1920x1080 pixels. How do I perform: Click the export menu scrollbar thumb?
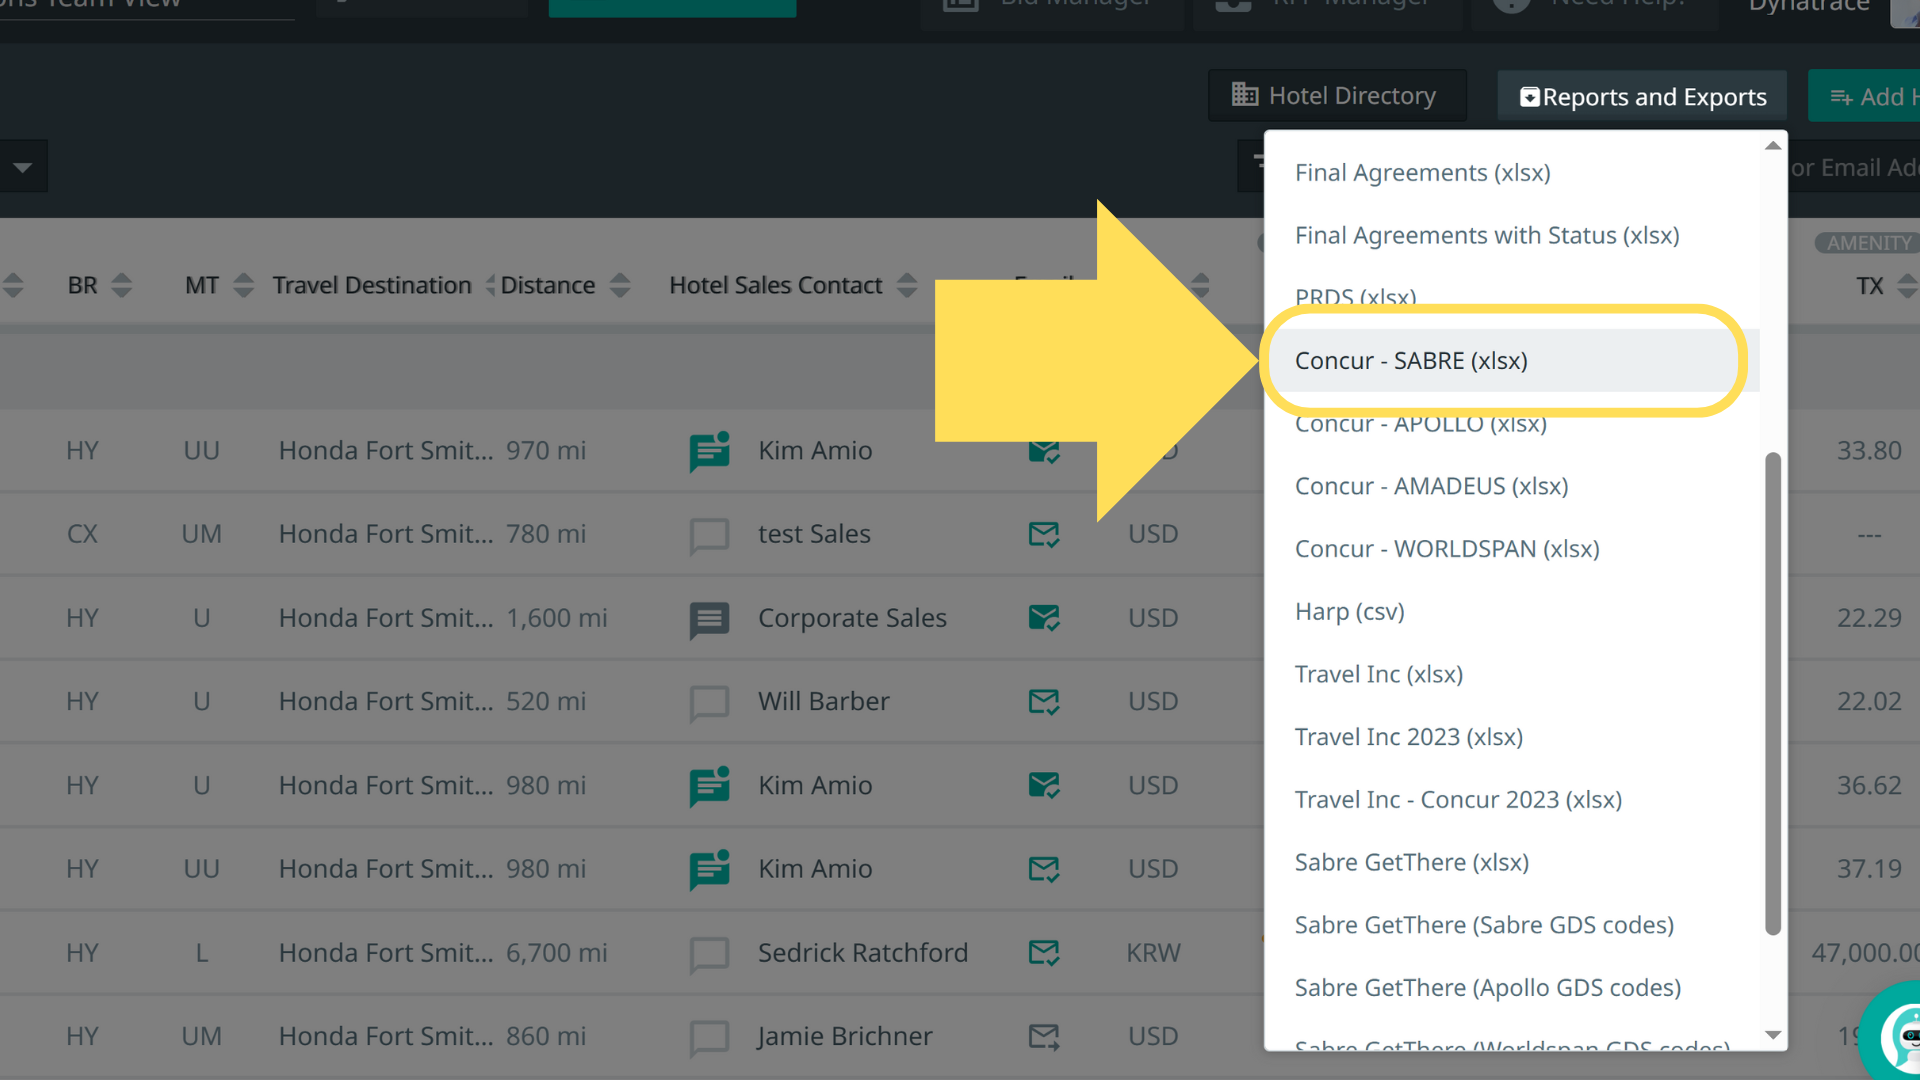(1772, 692)
